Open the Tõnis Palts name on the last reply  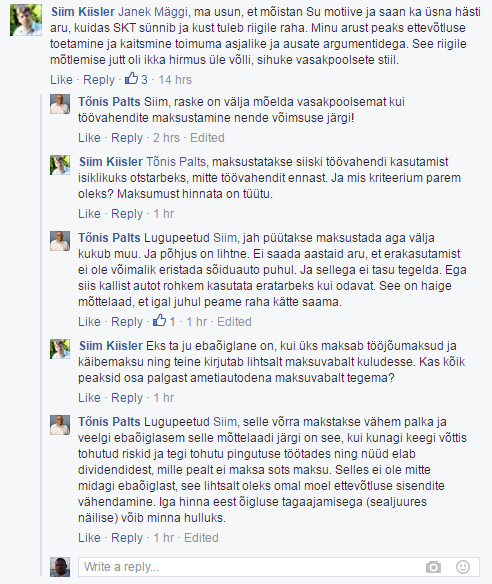(109, 422)
